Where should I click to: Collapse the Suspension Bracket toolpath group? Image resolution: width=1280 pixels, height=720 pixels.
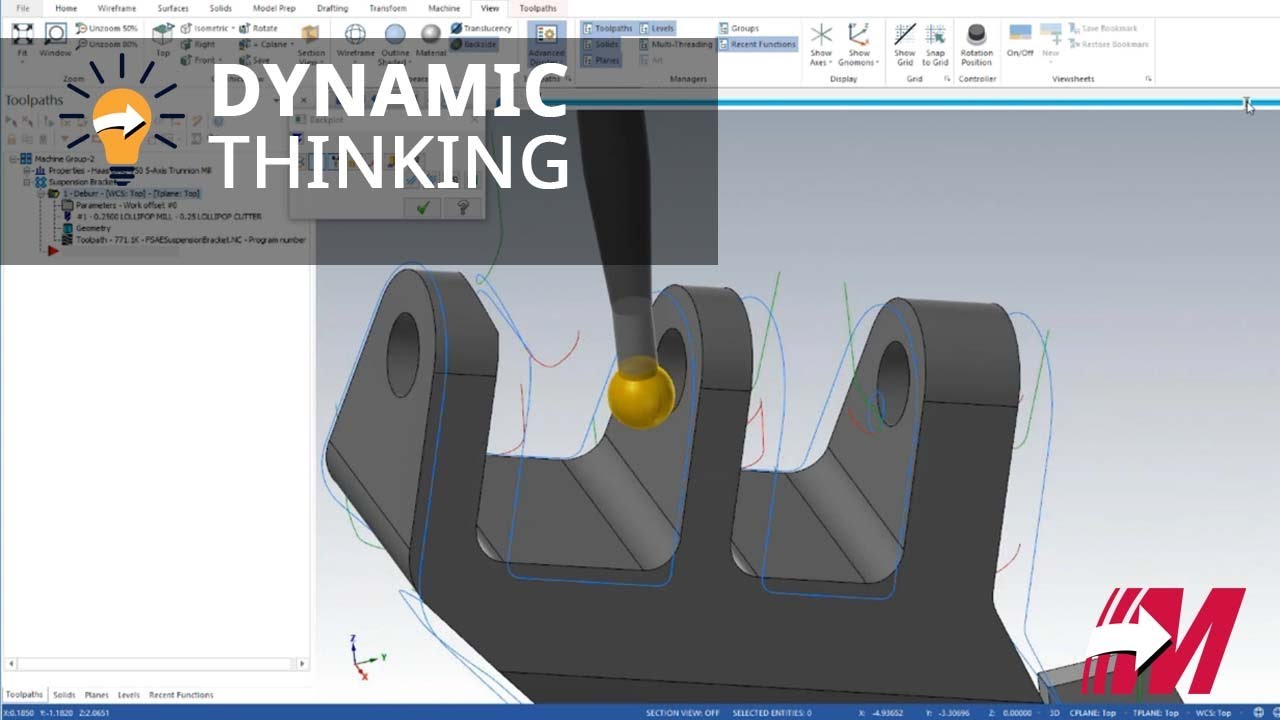click(27, 182)
